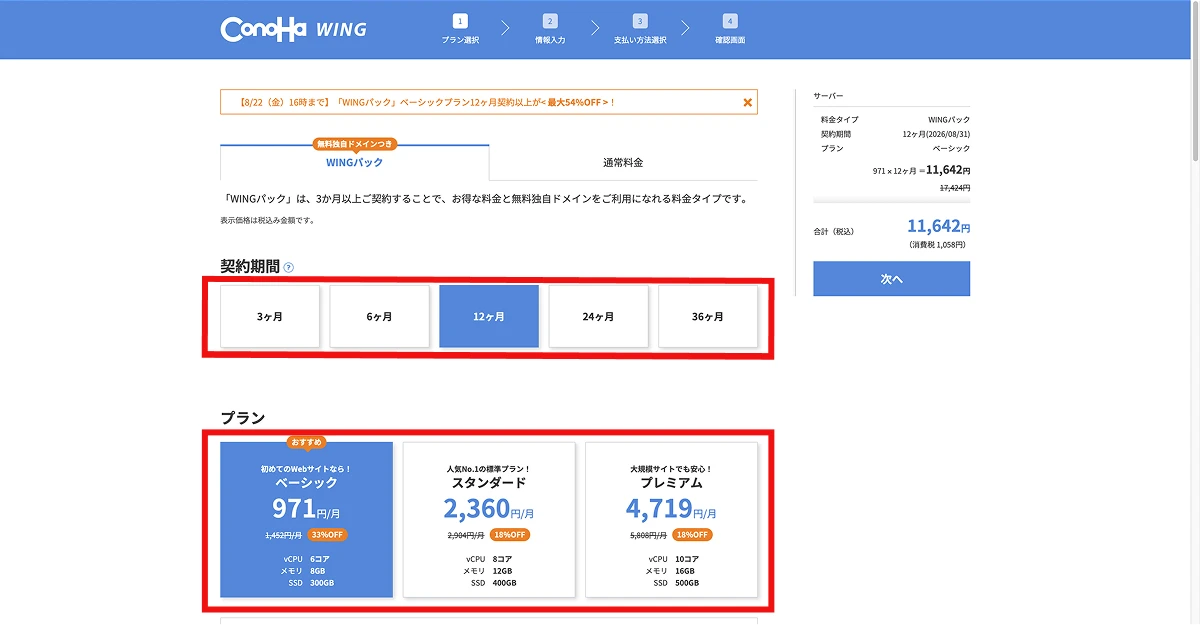1200x625 pixels.
Task: Click the 11,642円 total amount
Action: (x=938, y=226)
